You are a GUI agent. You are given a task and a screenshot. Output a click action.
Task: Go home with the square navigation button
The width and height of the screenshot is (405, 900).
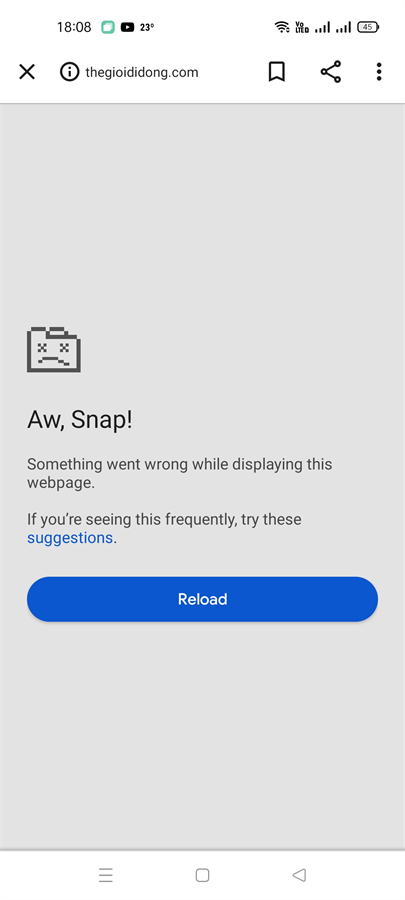[x=202, y=875]
